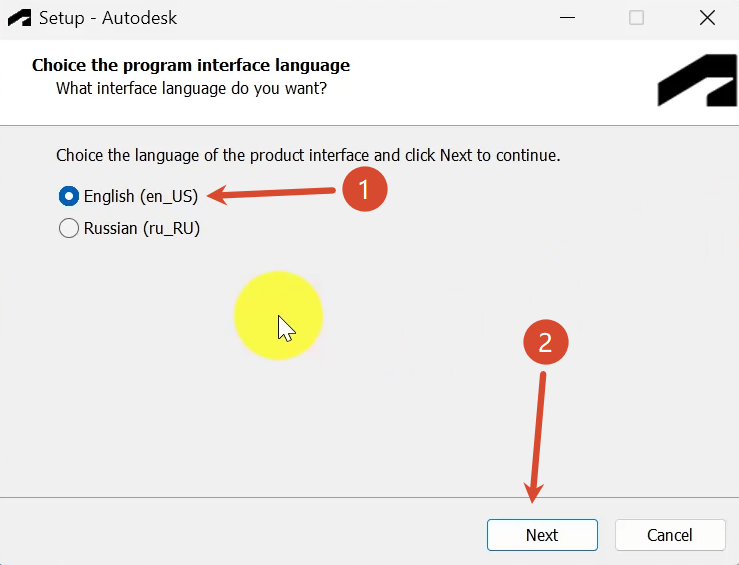Screen dimensions: 739x565
Task: Select the Russian (ru_RU) radio button
Action: pos(69,228)
